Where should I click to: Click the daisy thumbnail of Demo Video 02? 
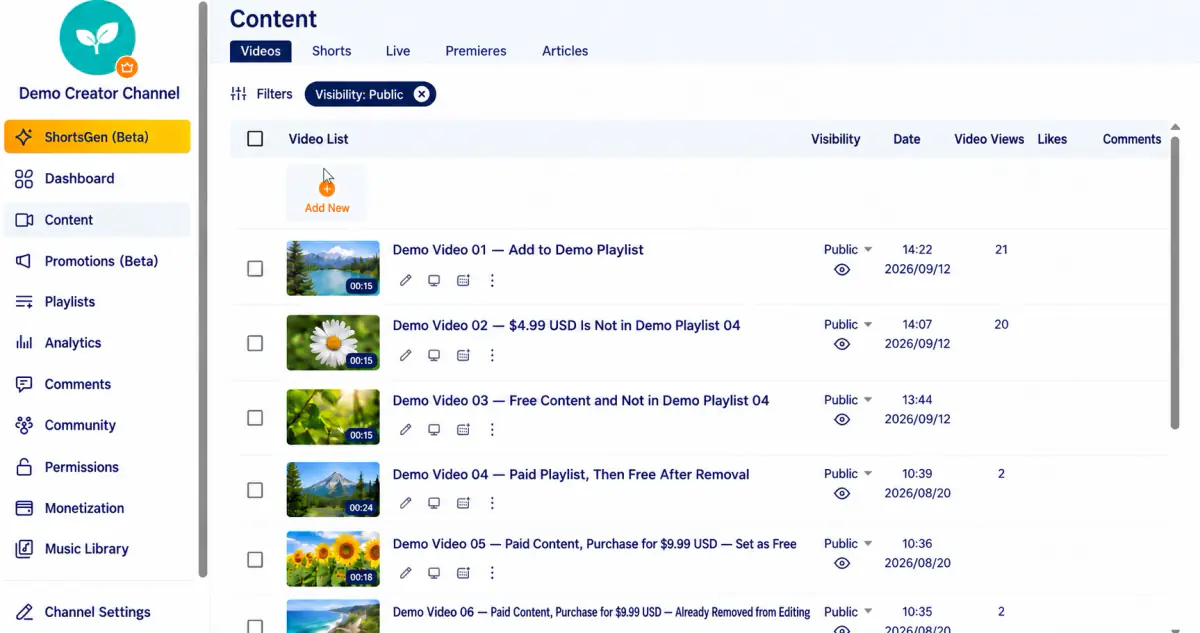click(x=333, y=343)
